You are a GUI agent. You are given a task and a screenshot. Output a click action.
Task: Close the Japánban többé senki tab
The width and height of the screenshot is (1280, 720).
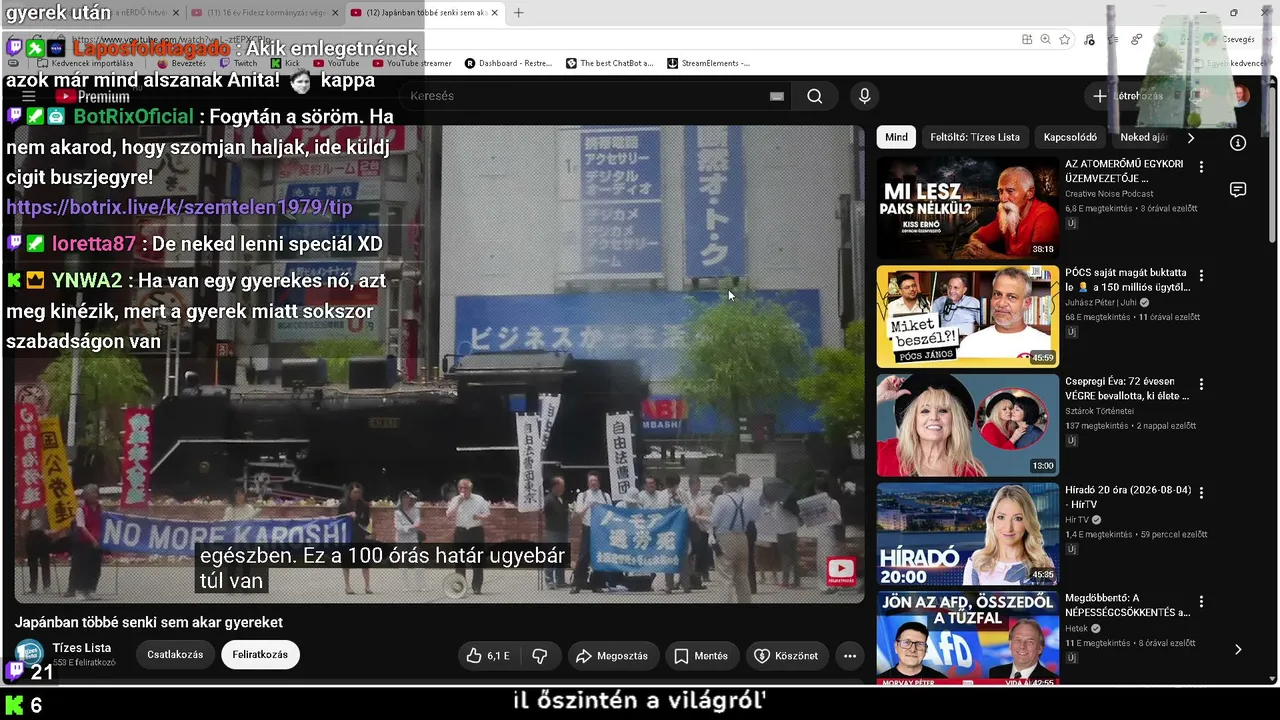click(494, 13)
